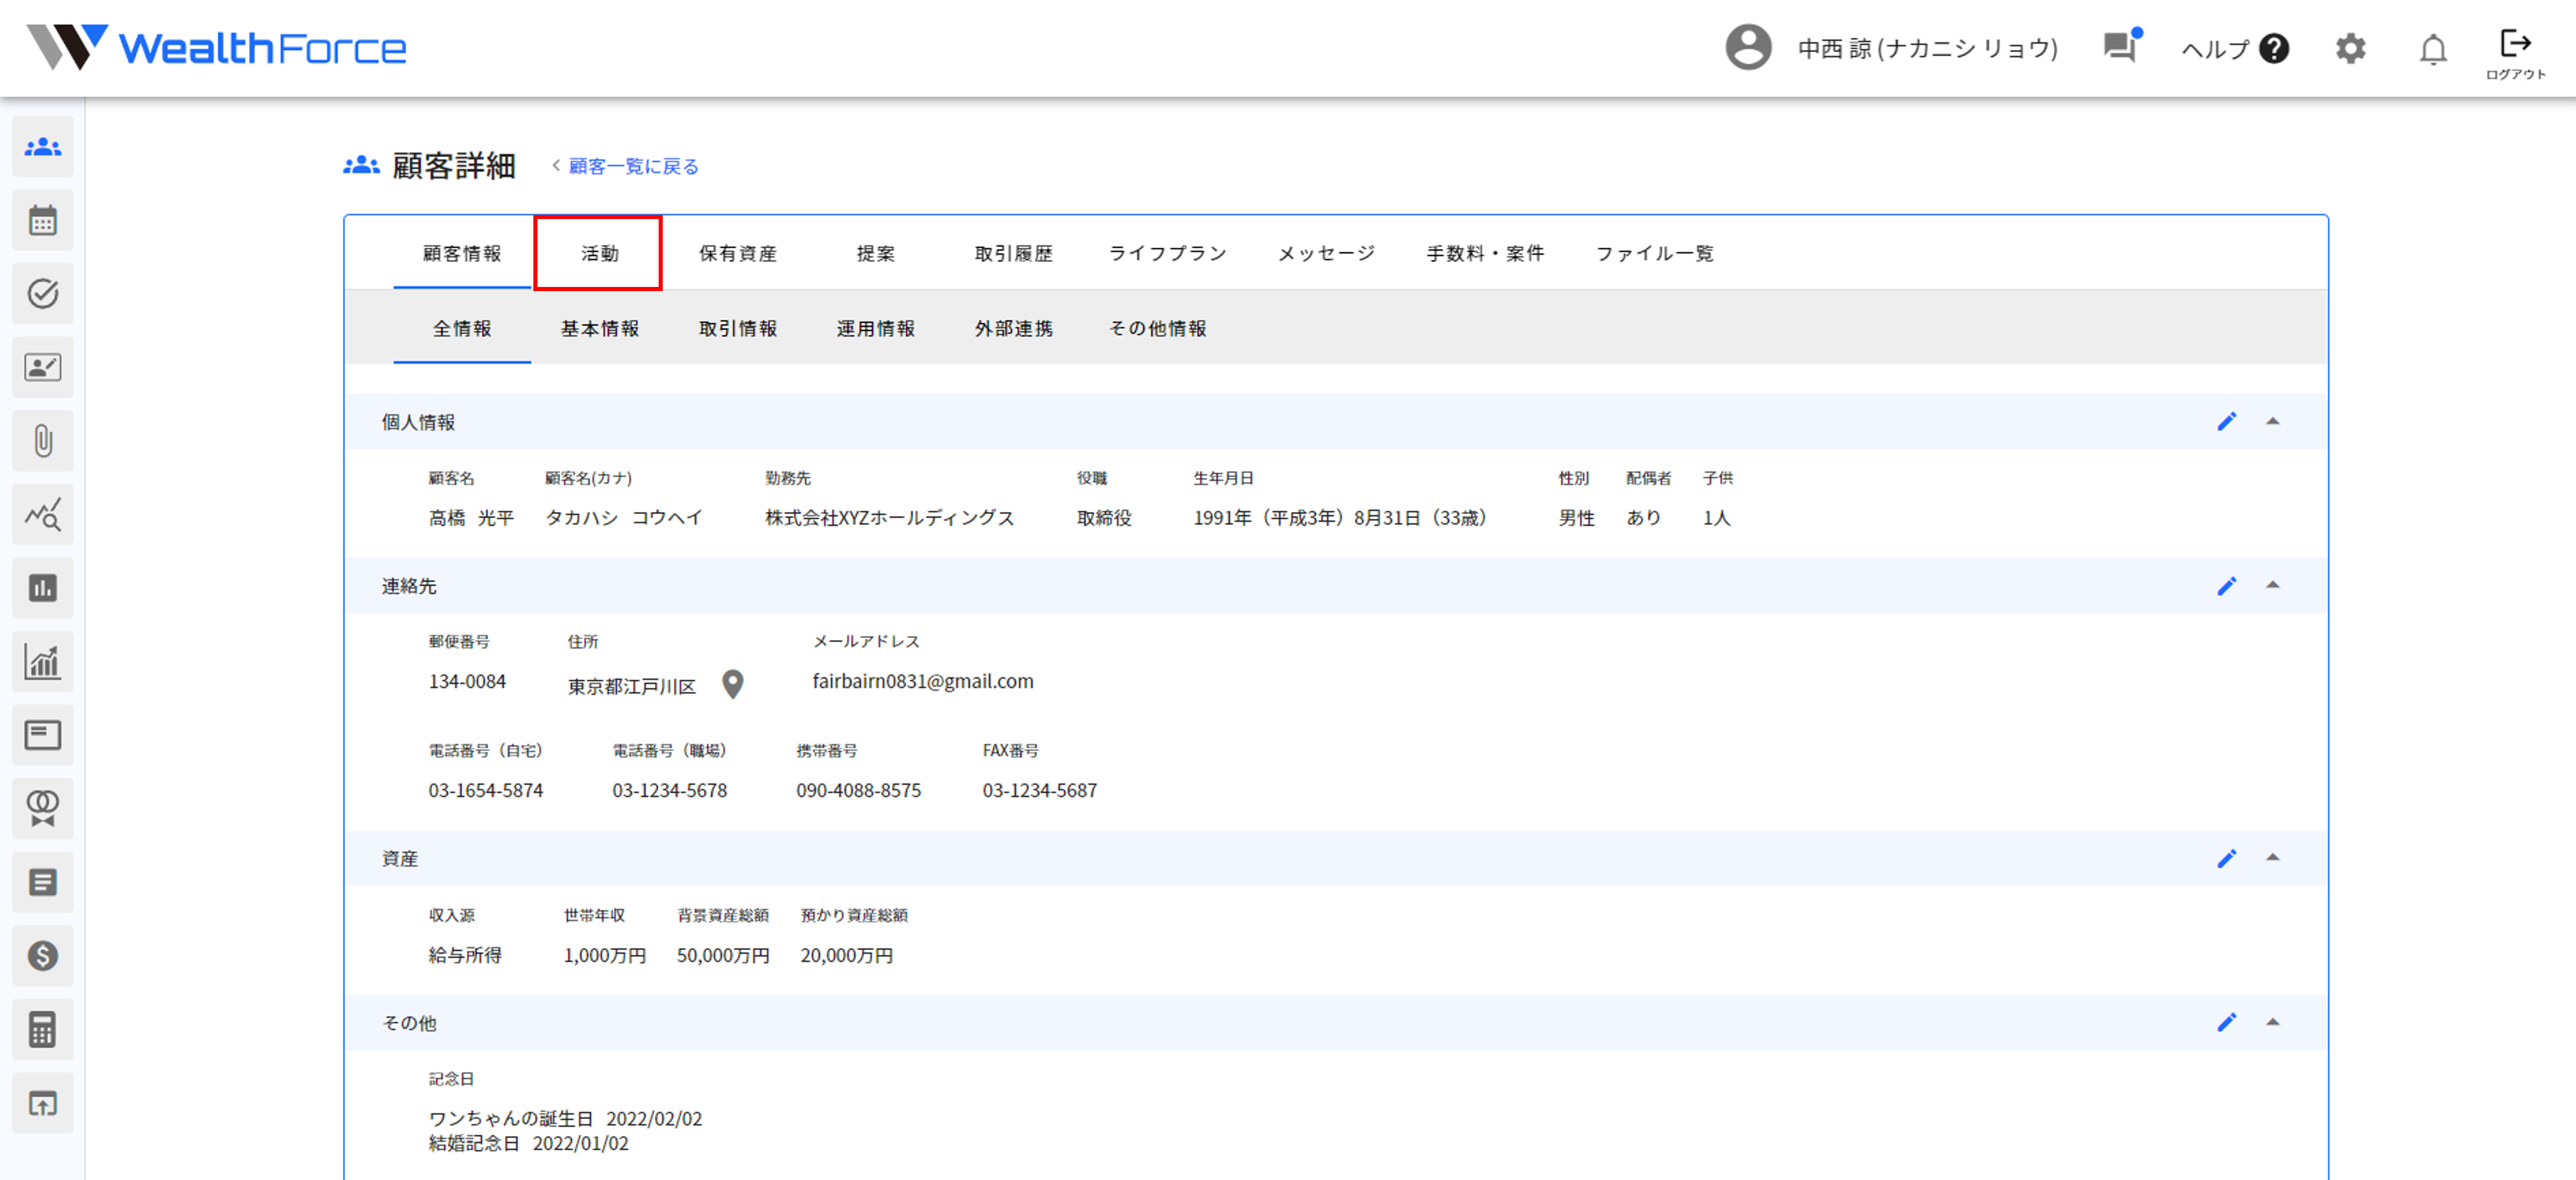Switch to the 活動 tab
Screen dimensions: 2576x1180
[x=599, y=254]
